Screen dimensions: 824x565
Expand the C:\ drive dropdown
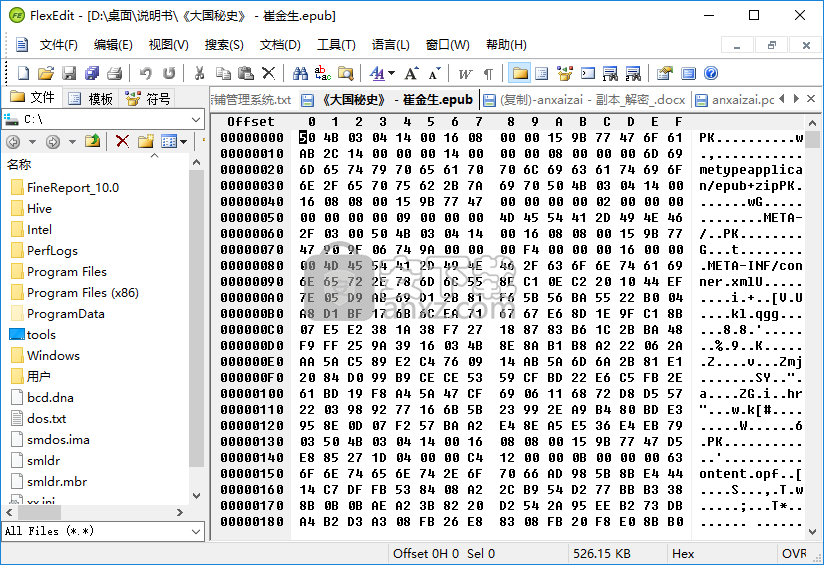click(196, 120)
